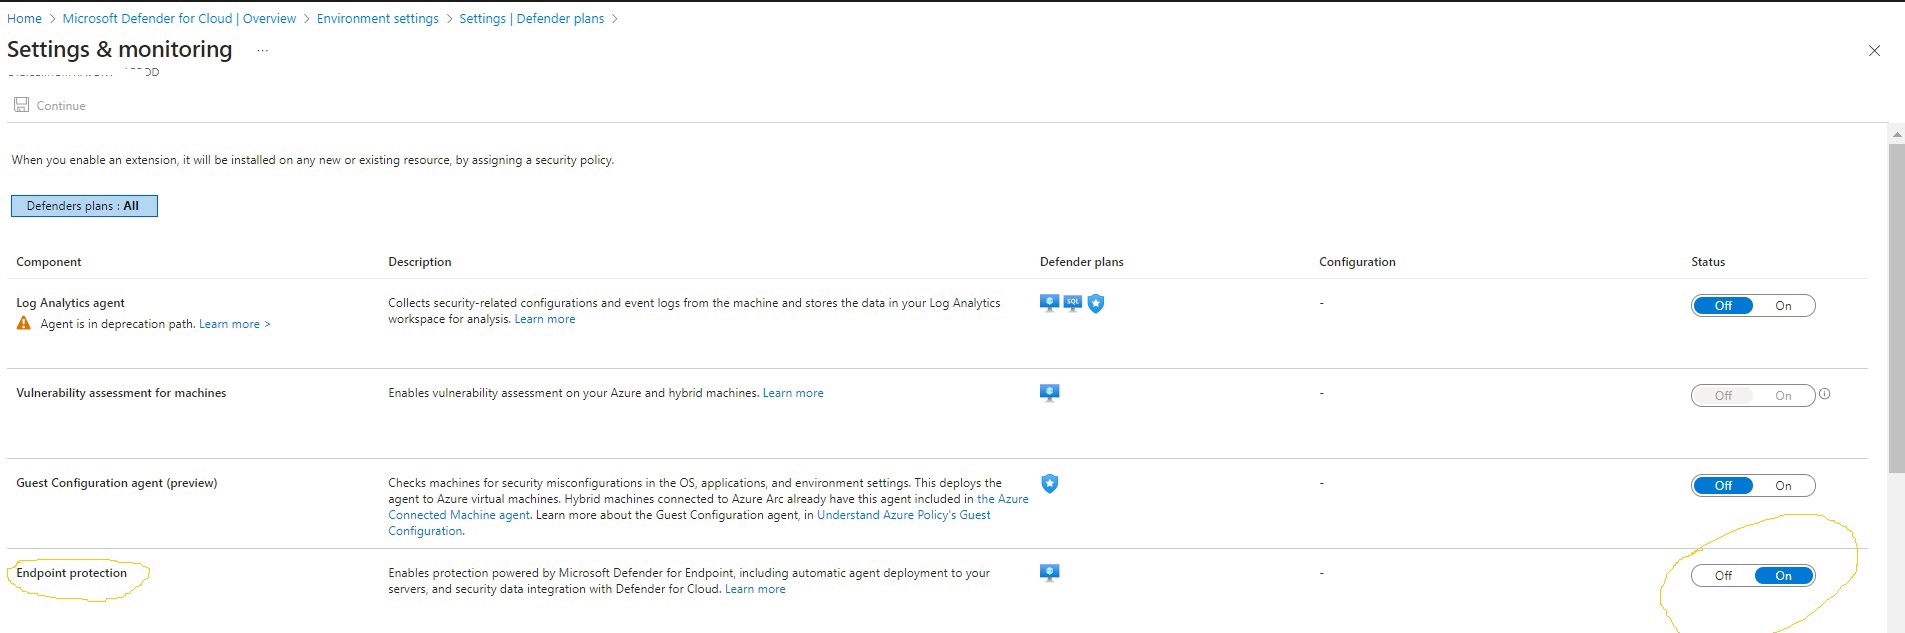Go to the Home breadcrumb
The width and height of the screenshot is (1905, 633).
click(x=24, y=18)
